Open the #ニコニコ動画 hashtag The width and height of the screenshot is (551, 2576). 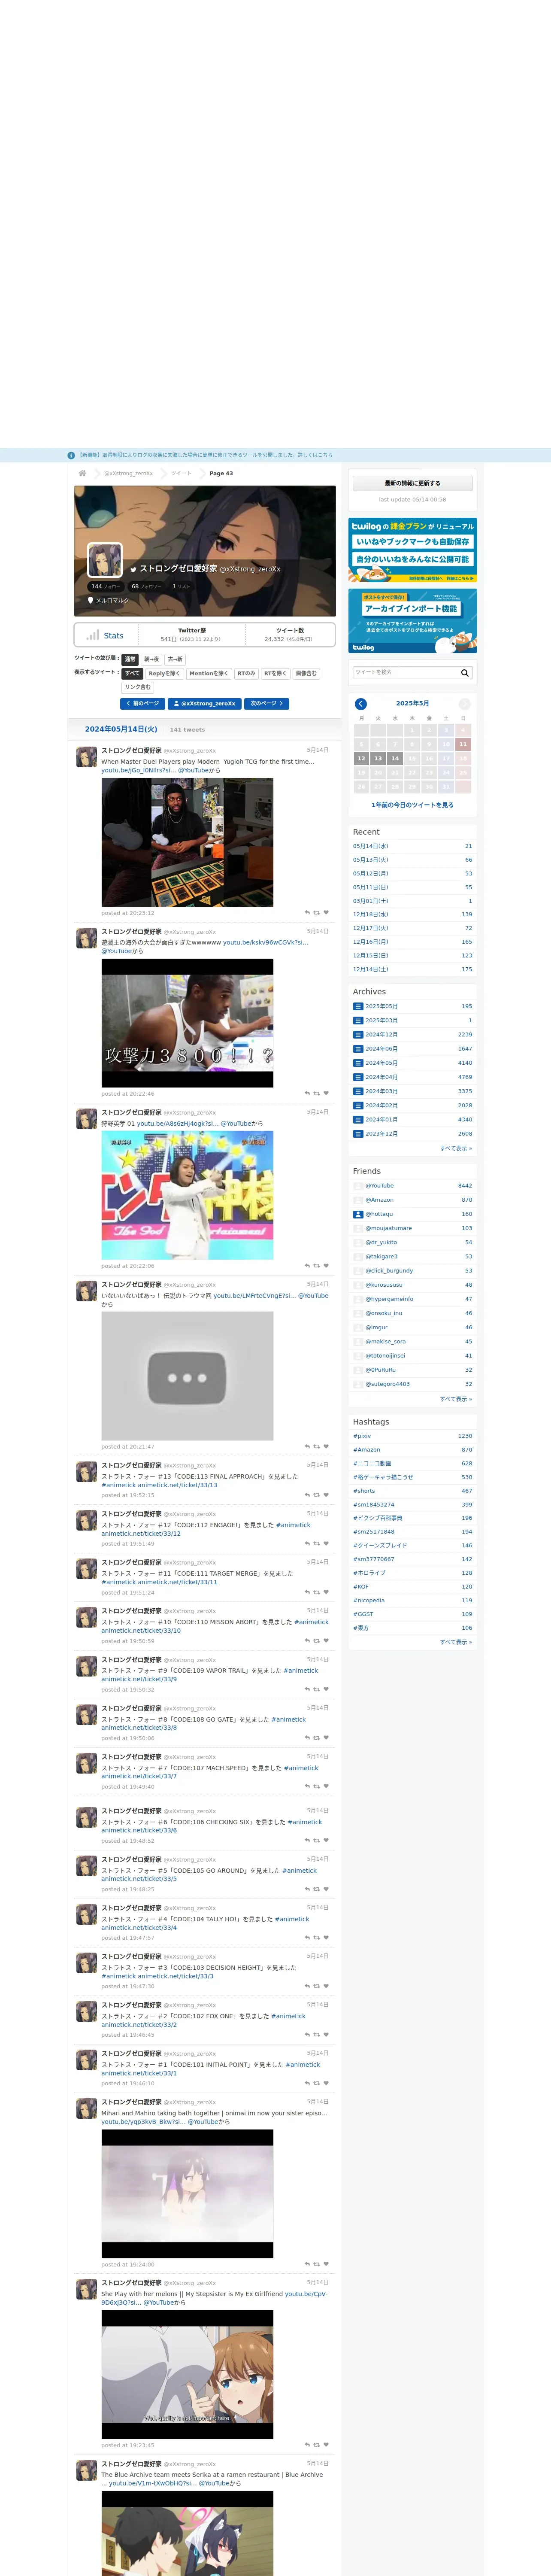(x=372, y=1463)
